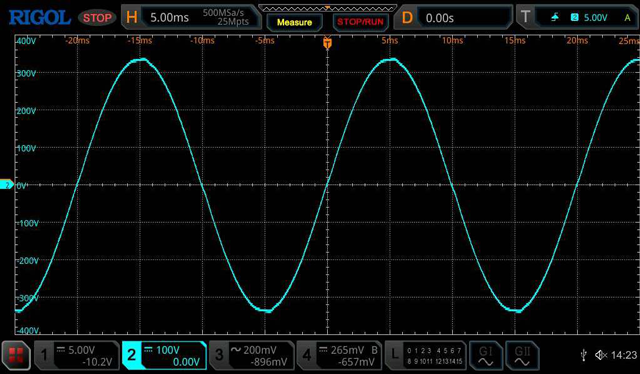This screenshot has width=640, height=374.
Task: Select active channel 2 100V tab
Action: pyautogui.click(x=164, y=356)
